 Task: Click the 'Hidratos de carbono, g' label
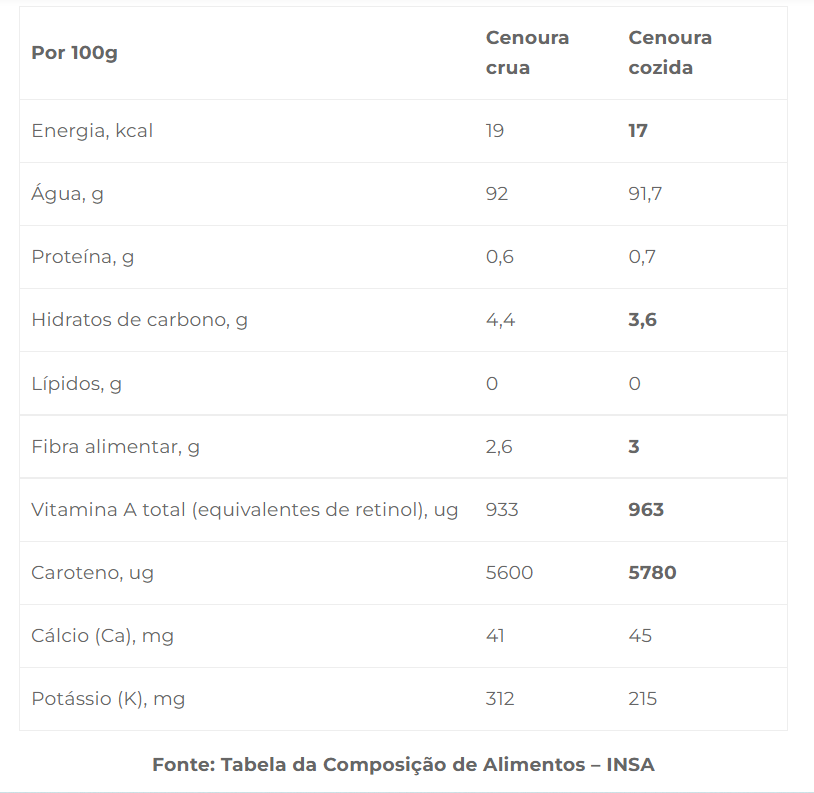139,320
